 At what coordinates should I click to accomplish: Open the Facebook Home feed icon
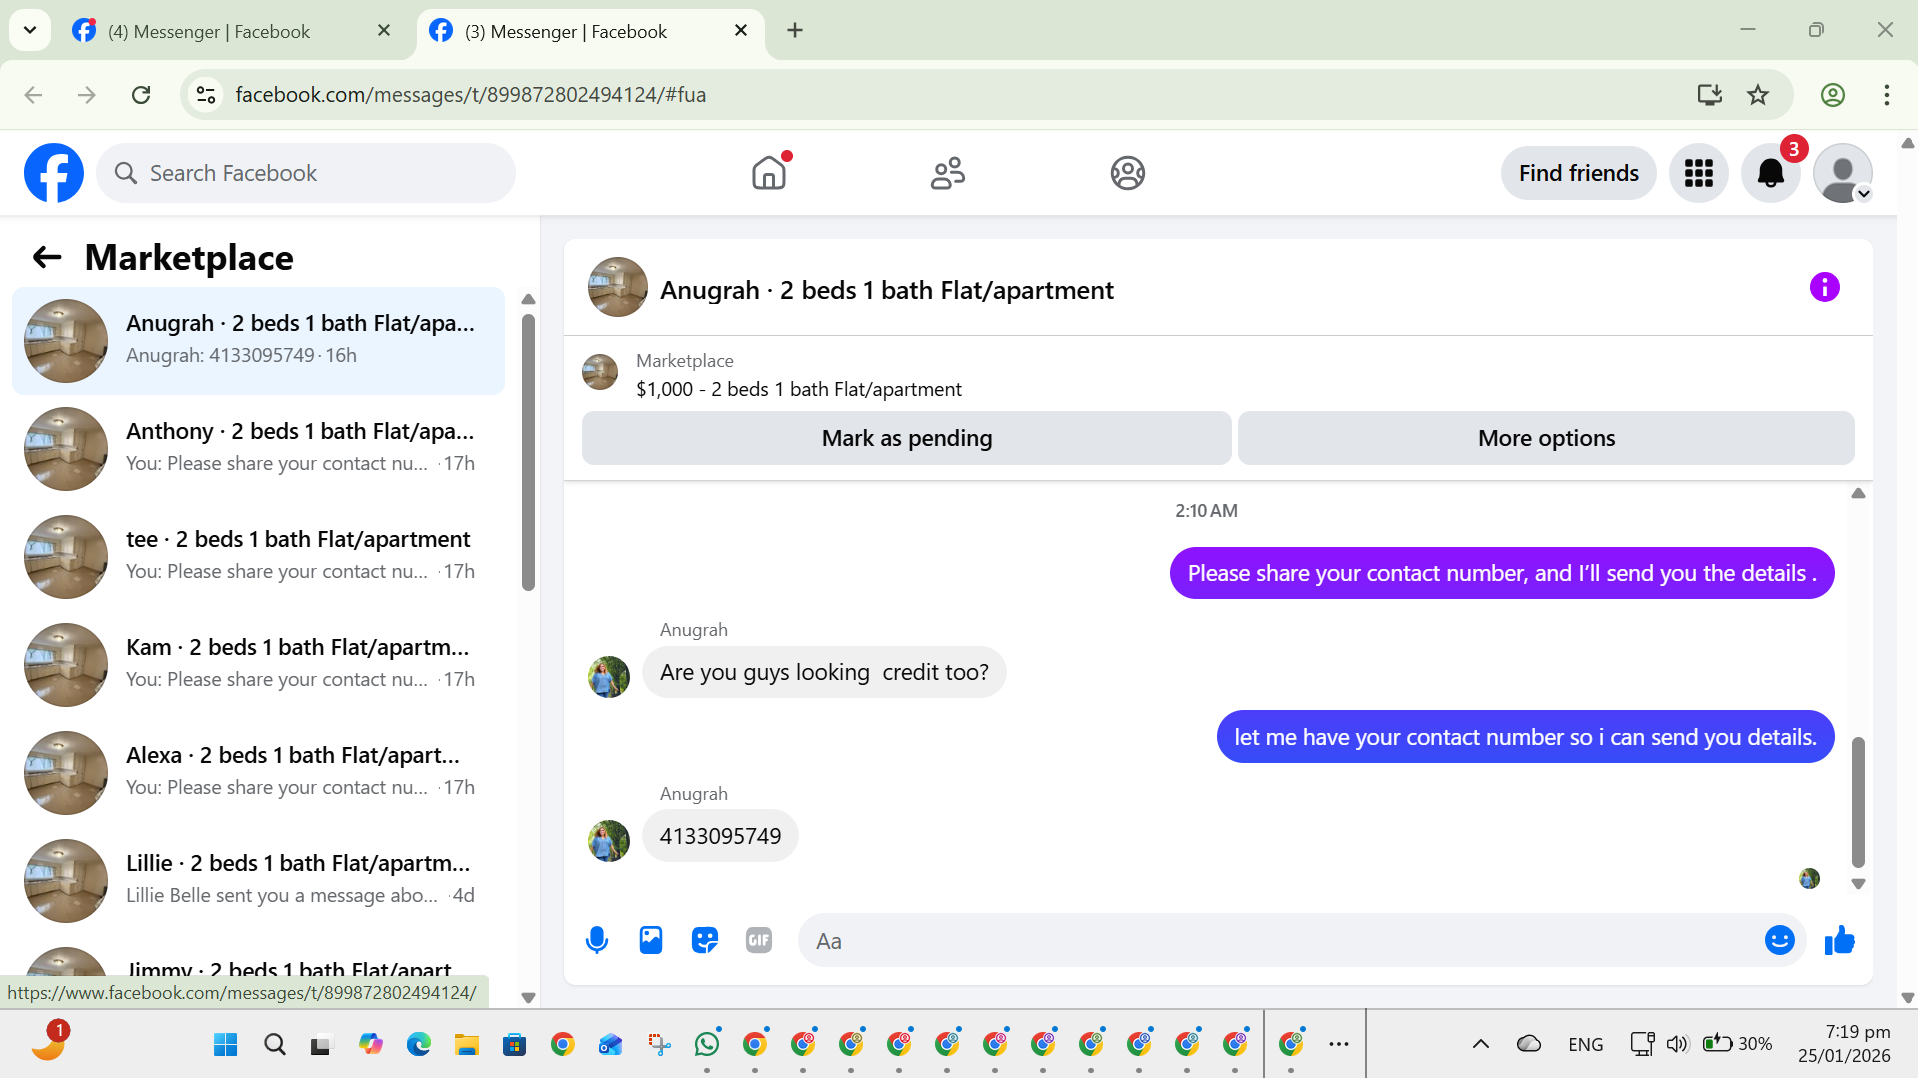(769, 173)
